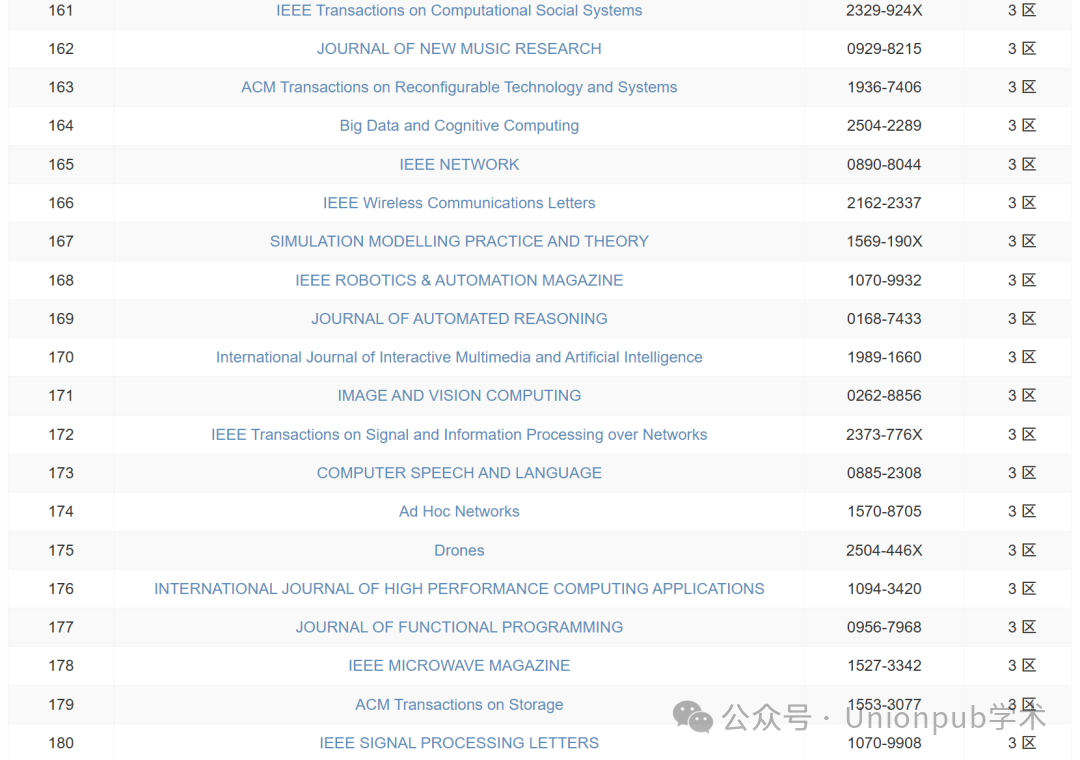Click row number 173
The width and height of the screenshot is (1080, 760).
pos(61,473)
